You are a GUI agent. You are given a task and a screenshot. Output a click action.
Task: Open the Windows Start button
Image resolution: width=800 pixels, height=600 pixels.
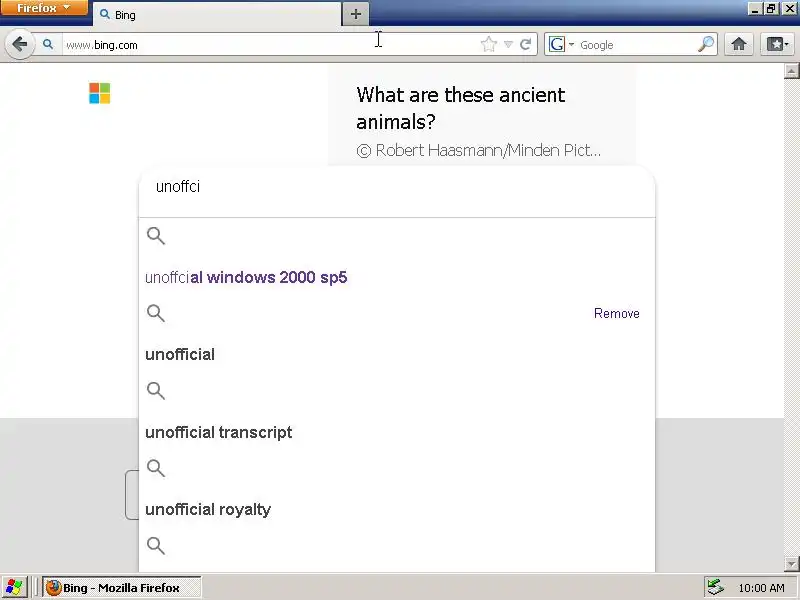14,587
